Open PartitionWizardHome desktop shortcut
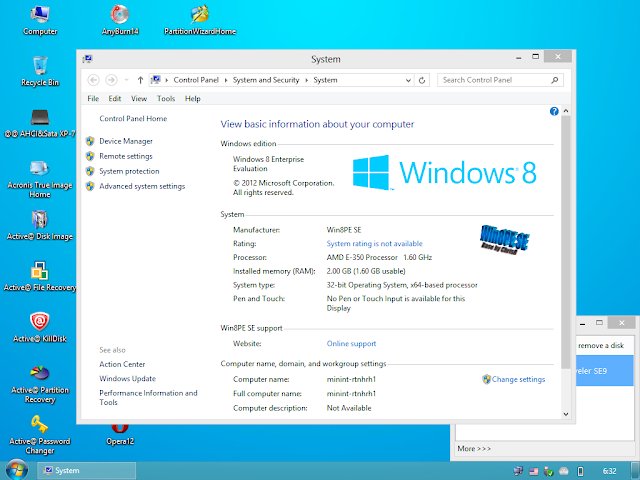Viewport: 640px width, 480px height. 200,20
